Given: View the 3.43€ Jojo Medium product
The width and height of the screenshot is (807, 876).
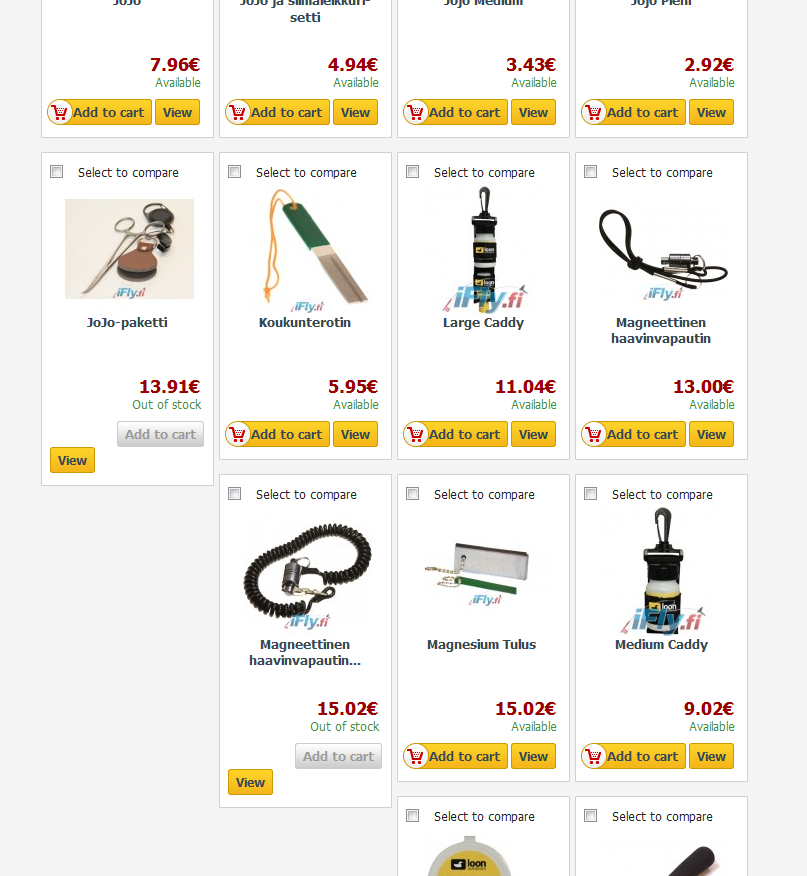Looking at the screenshot, I should click(533, 112).
